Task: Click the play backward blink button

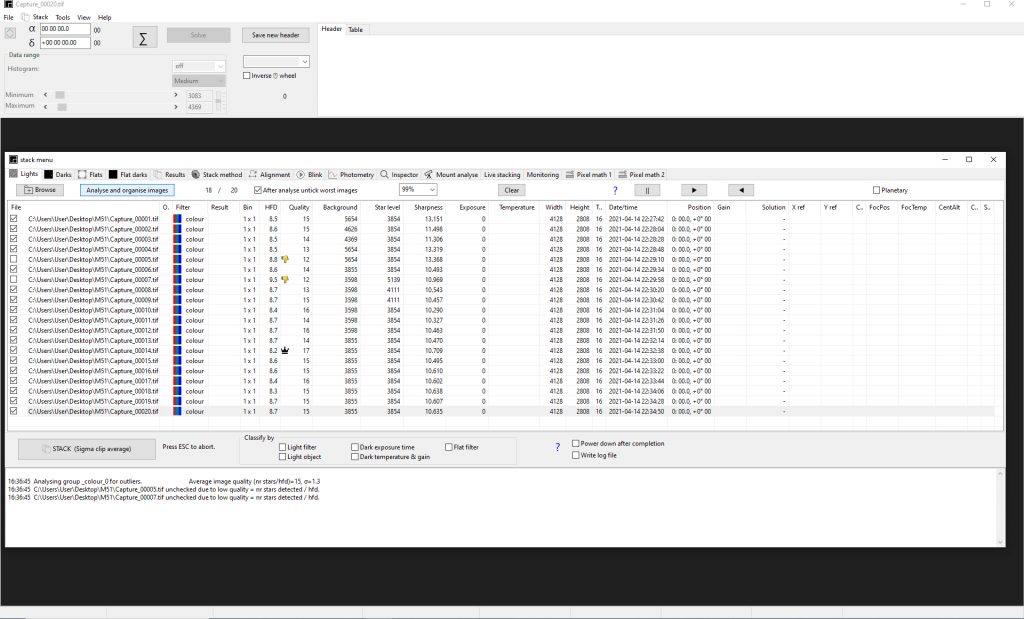Action: coord(740,190)
